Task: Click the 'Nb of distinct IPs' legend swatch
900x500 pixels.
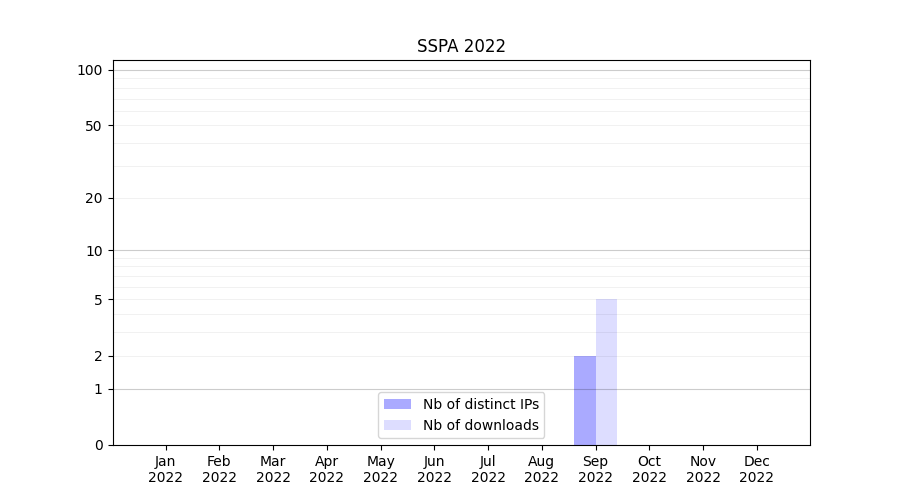Action: (397, 404)
